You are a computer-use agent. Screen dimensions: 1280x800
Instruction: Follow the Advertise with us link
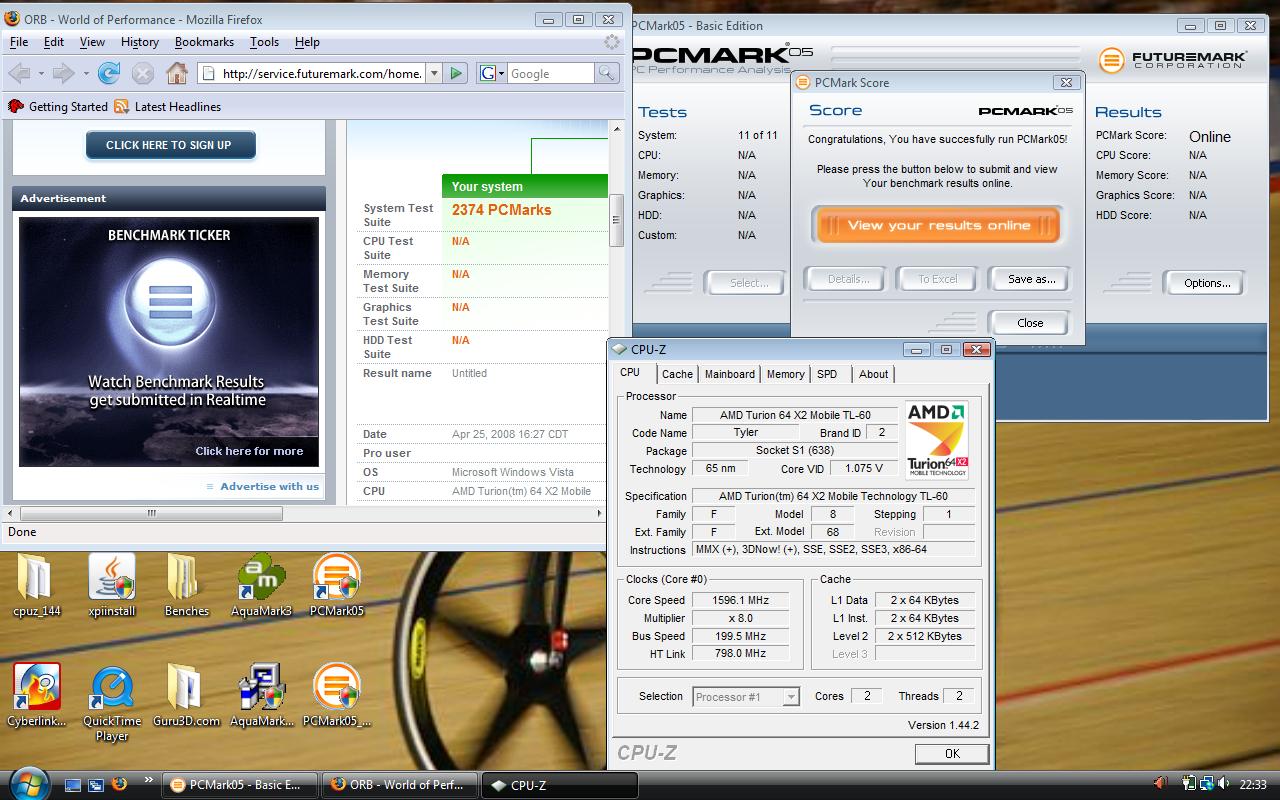click(x=269, y=487)
